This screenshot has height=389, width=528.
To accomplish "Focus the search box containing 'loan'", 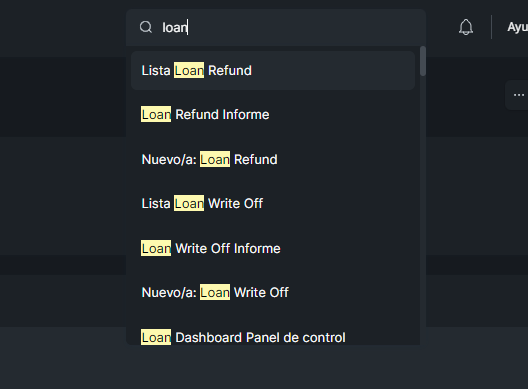I will [276, 27].
